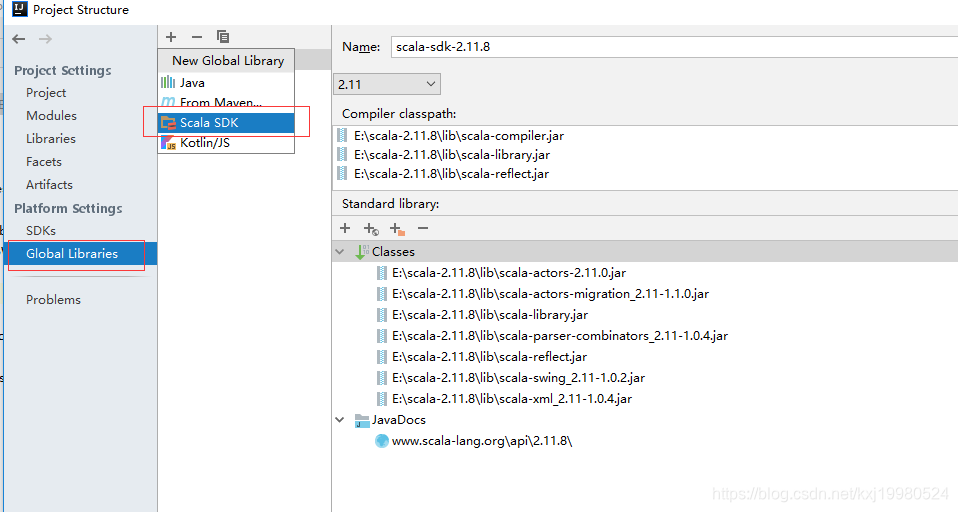
Task: Select the Kotlin/JS menu entry
Action: click(226, 143)
